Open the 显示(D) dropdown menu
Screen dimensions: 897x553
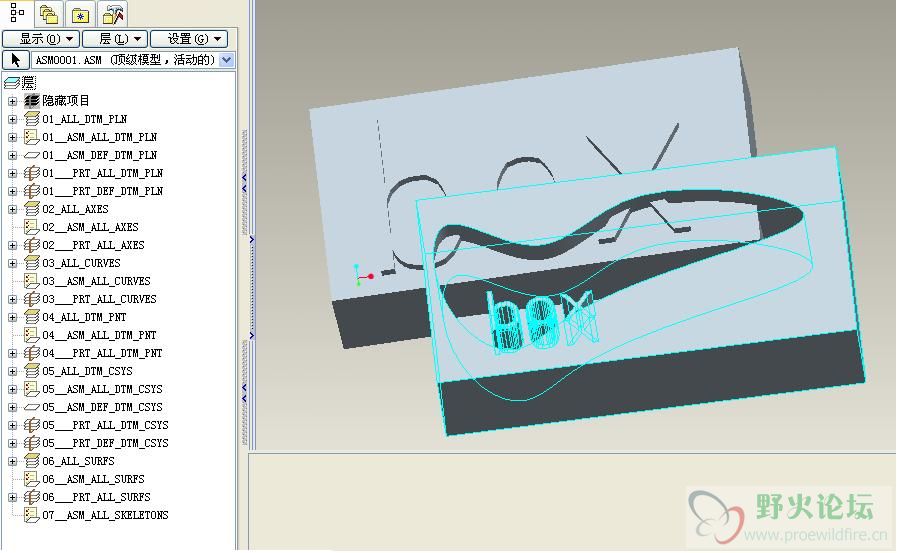click(40, 39)
